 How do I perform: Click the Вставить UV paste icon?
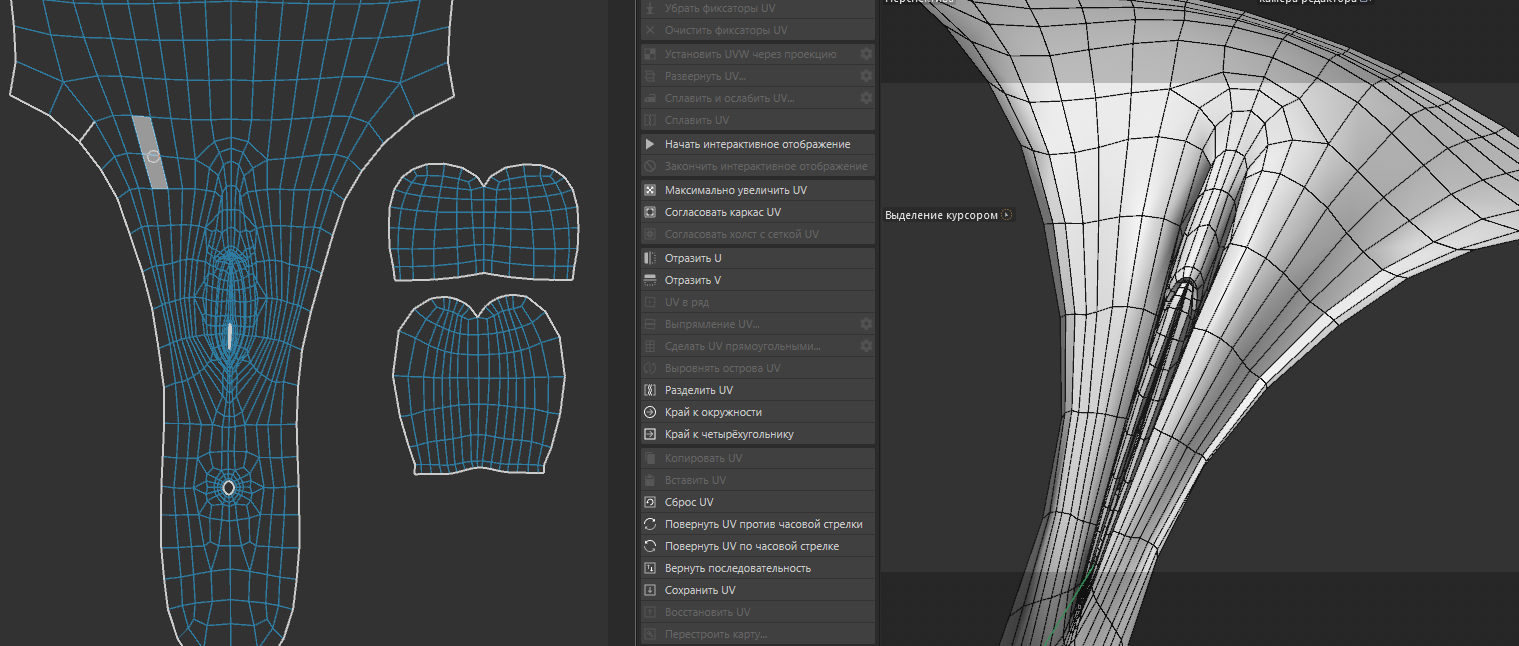click(x=650, y=480)
